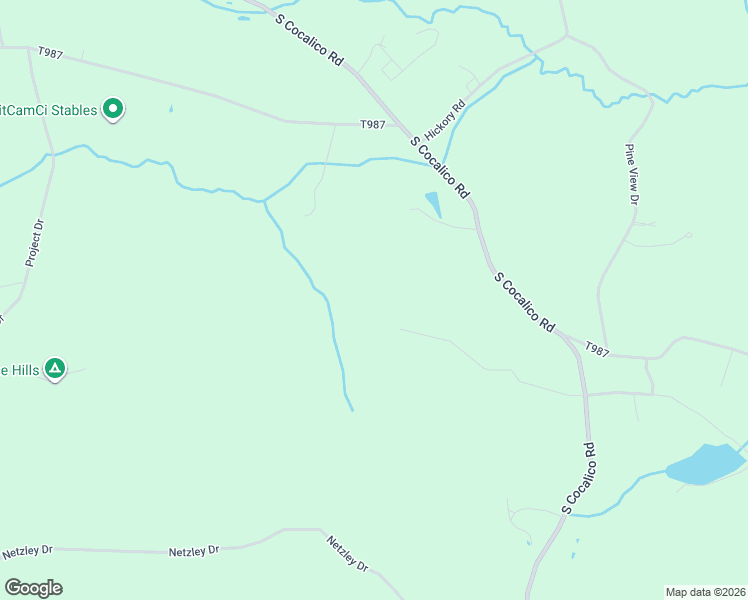Click the Pine View Dr label
This screenshot has height=600, width=748.
[632, 175]
